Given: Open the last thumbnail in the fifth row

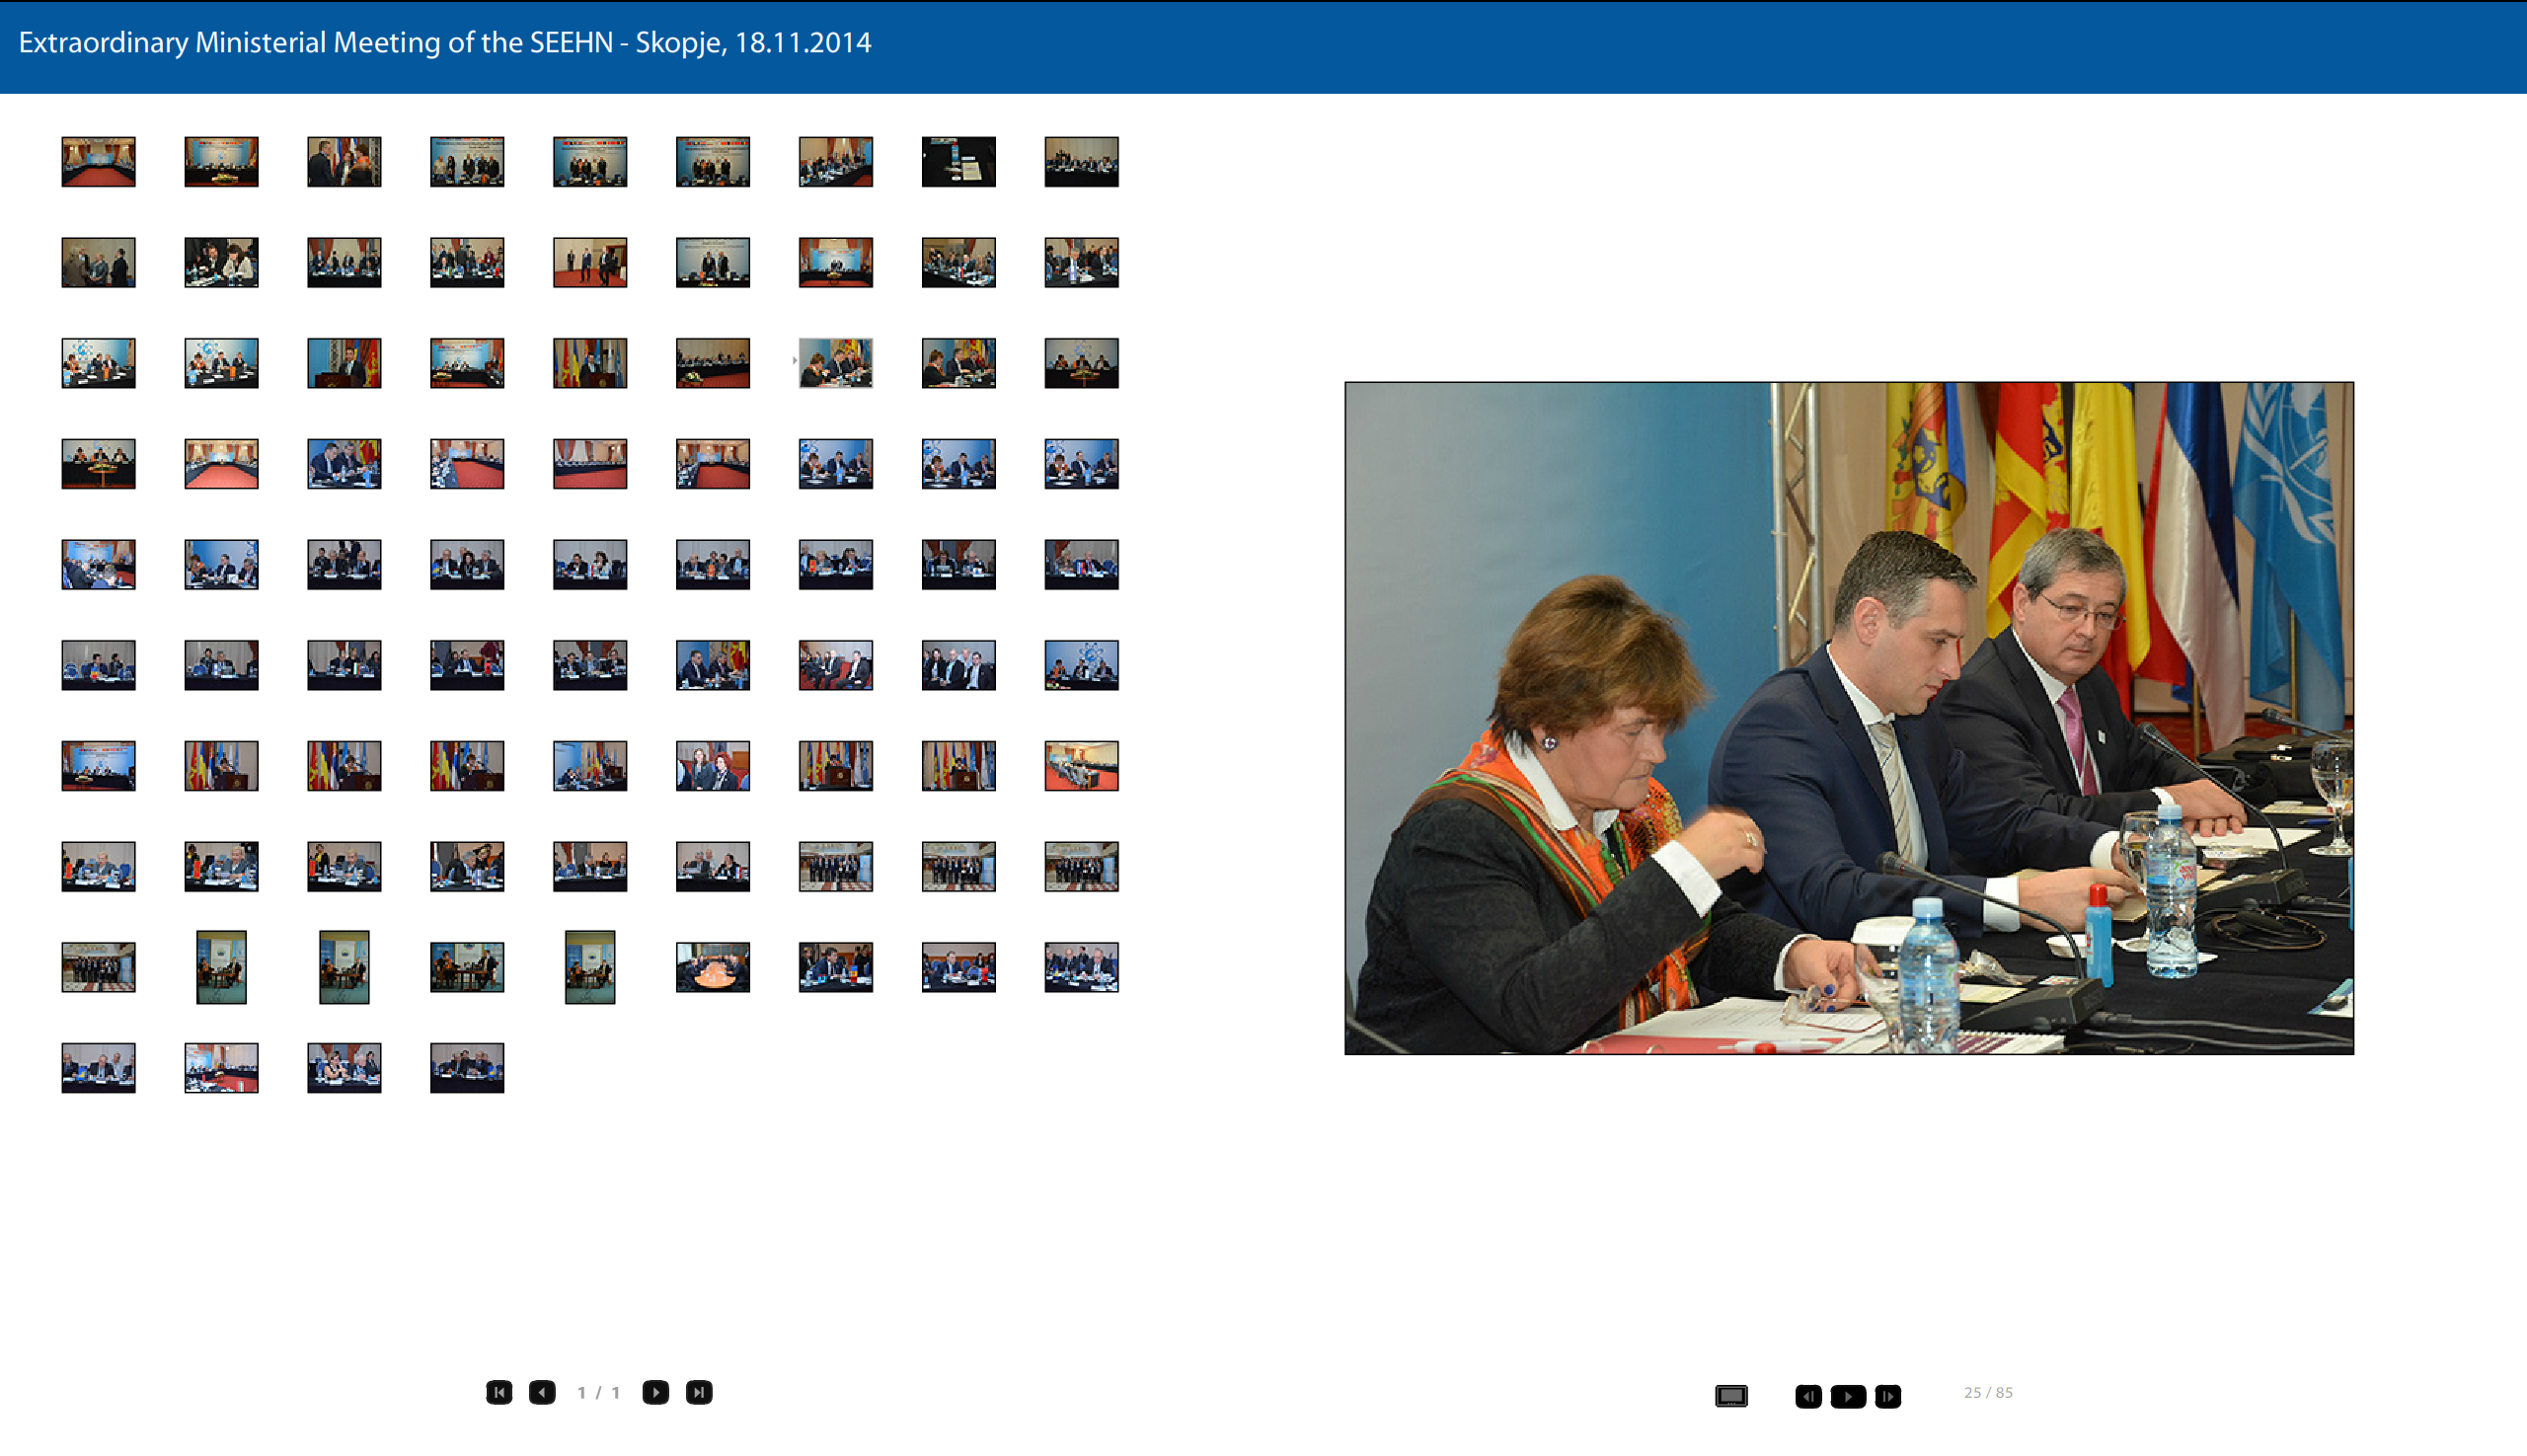Looking at the screenshot, I should pyautogui.click(x=1081, y=565).
